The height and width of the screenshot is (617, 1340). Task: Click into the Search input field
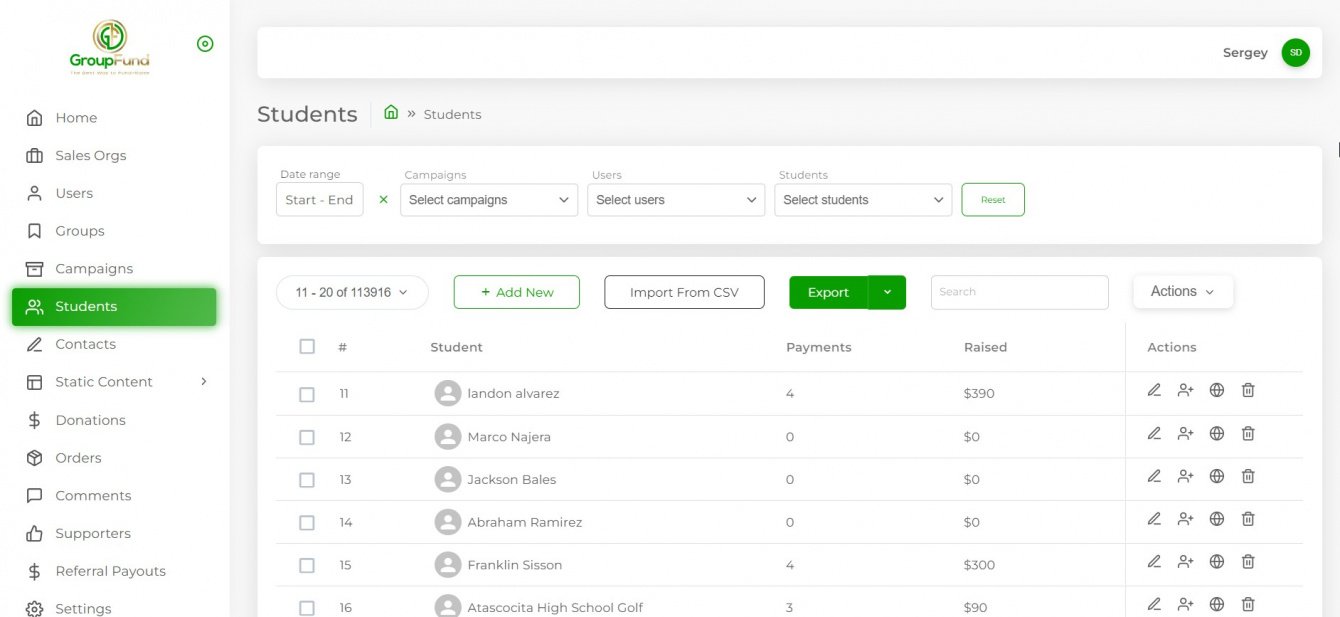[1019, 292]
